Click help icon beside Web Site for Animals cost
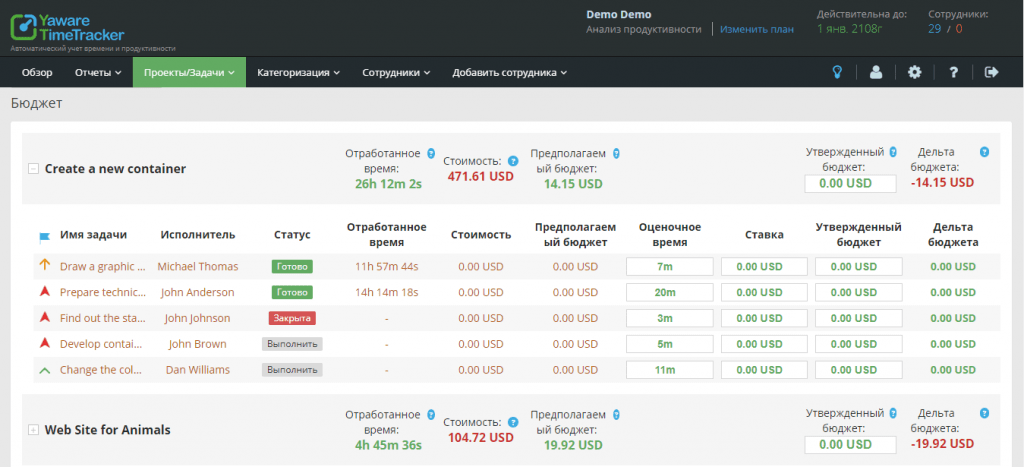Screen dimensions: 1024x467 (513, 422)
